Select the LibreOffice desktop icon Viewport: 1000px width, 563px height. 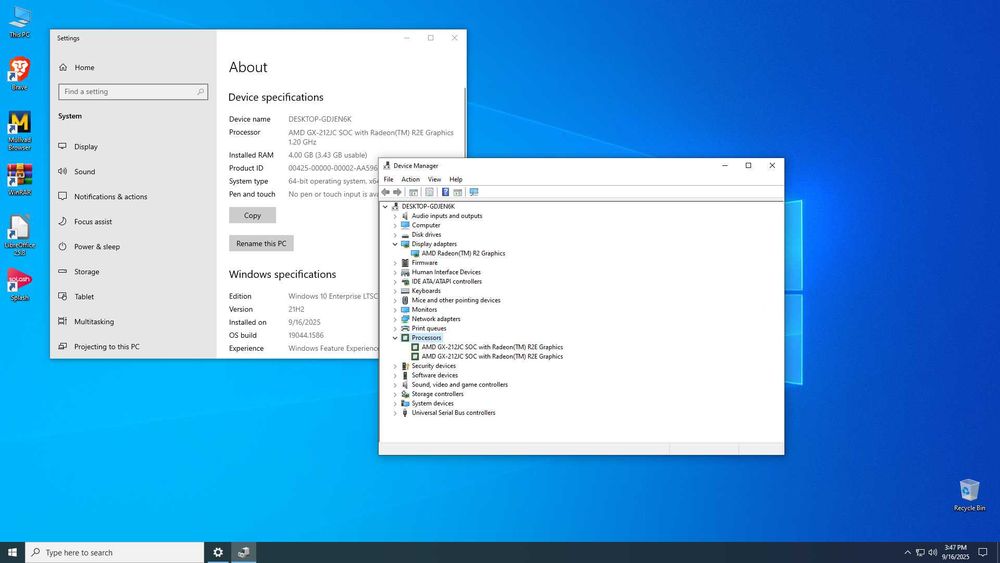[19, 235]
